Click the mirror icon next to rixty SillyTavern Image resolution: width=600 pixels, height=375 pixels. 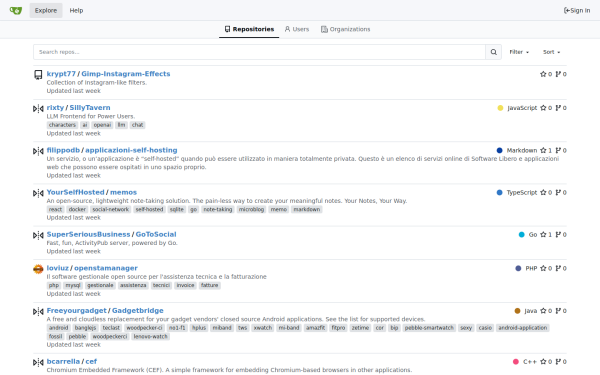(x=38, y=109)
